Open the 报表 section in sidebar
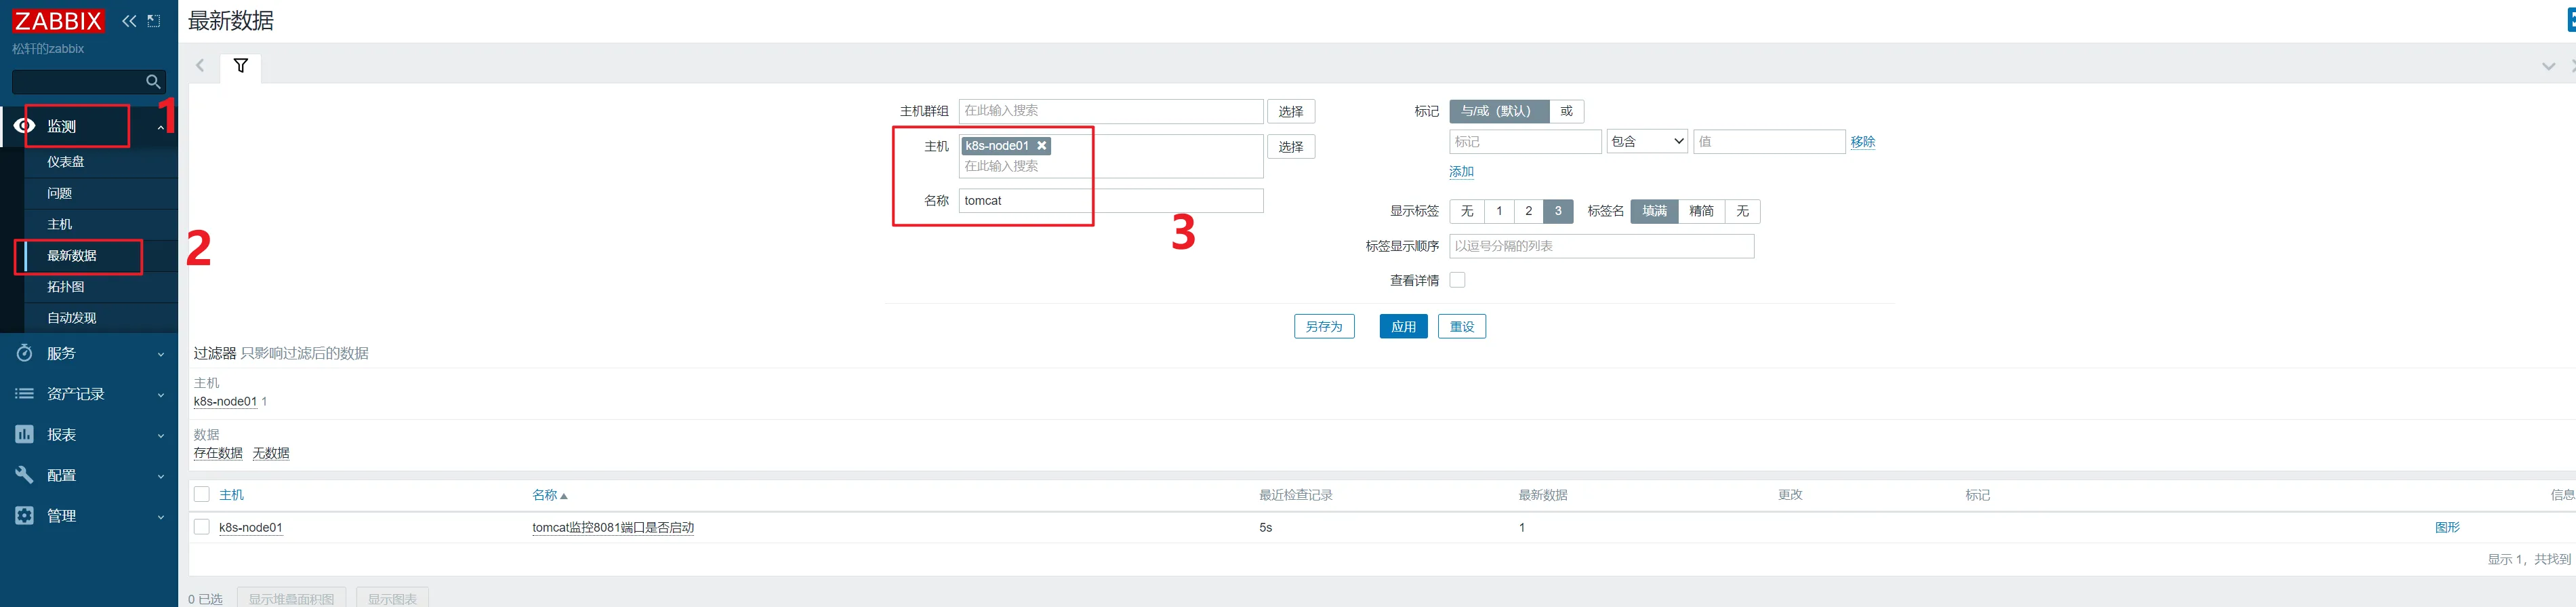 tap(62, 435)
